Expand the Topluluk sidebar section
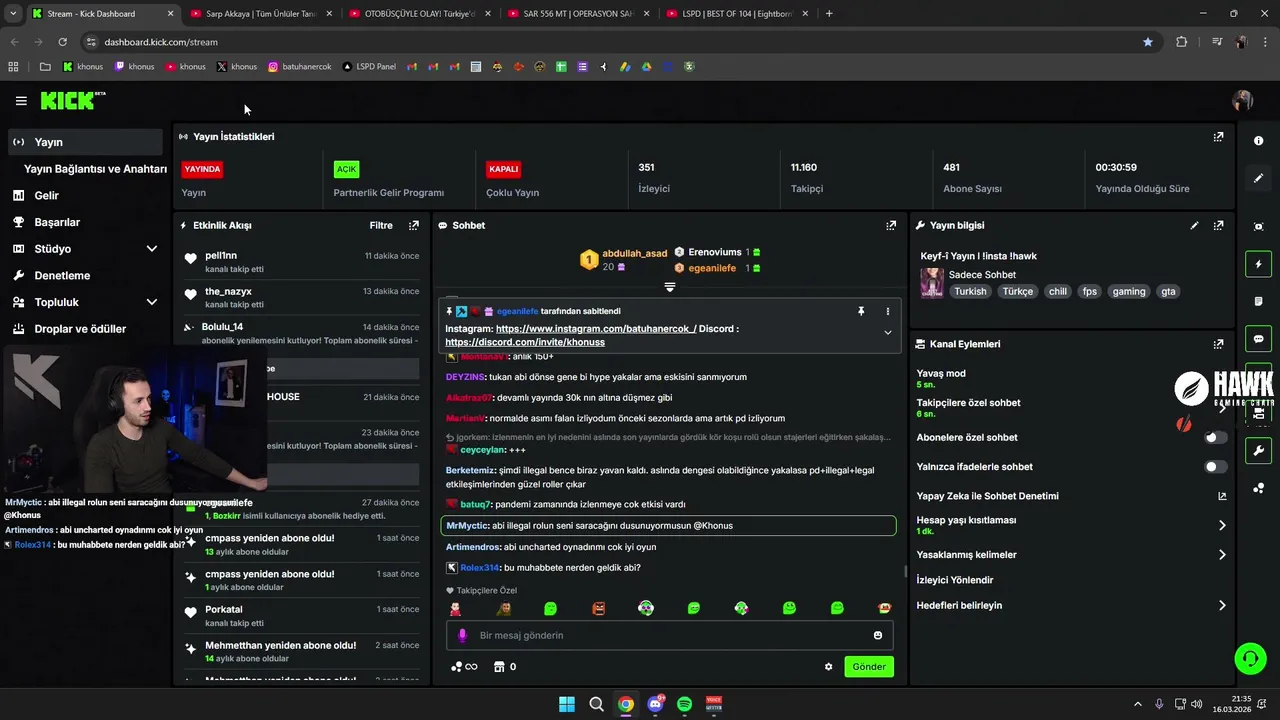 tap(152, 302)
